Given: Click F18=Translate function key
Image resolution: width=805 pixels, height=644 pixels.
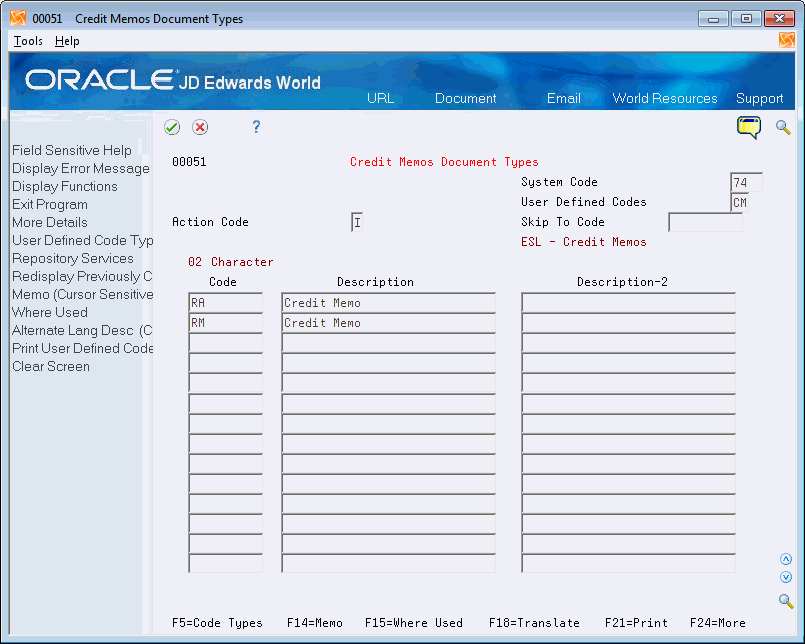Looking at the screenshot, I should [534, 623].
